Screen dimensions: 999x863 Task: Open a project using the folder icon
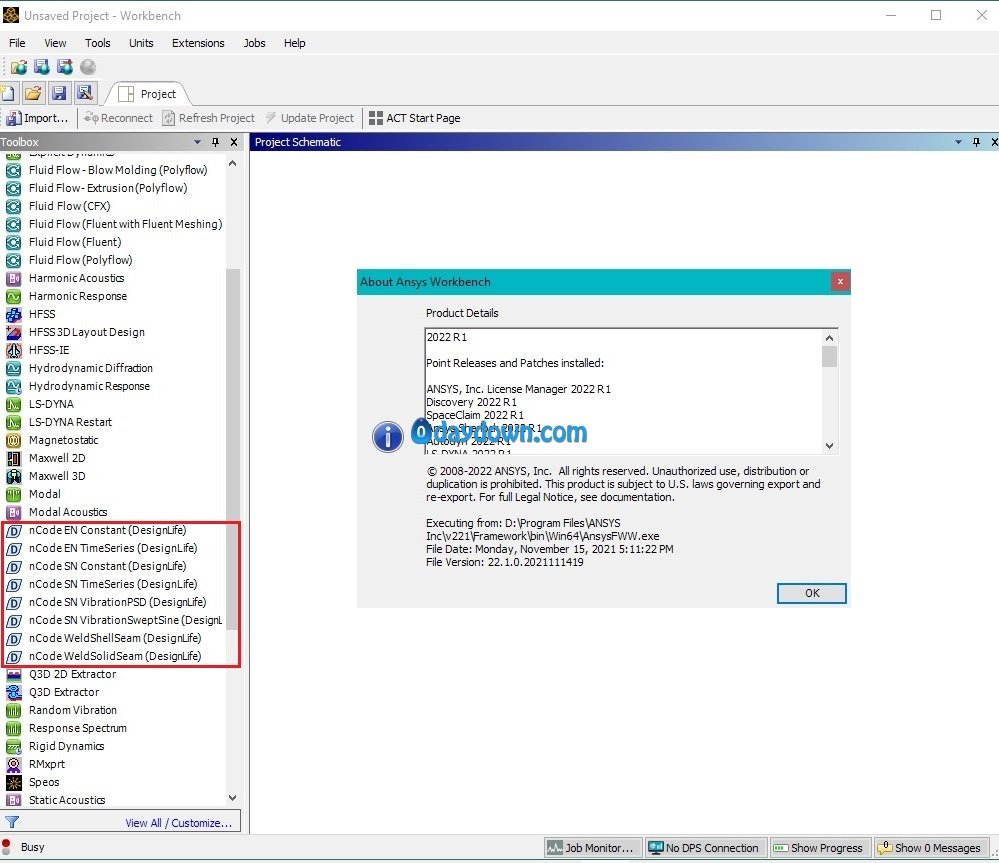click(x=33, y=94)
